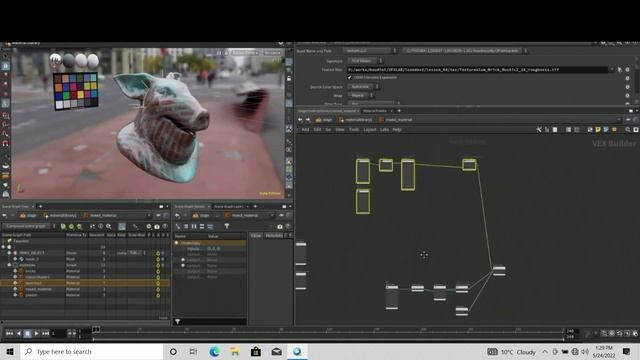Switch to the Scene Graph Layers tab

point(229,207)
